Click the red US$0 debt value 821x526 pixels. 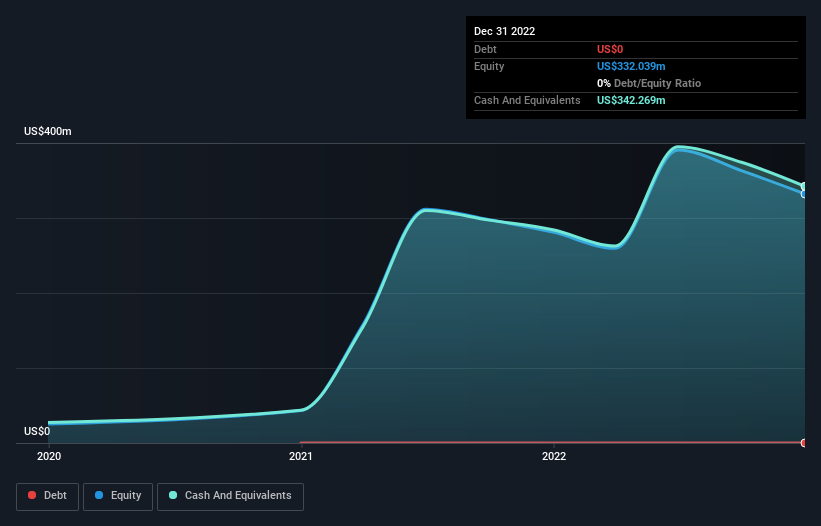coord(610,49)
